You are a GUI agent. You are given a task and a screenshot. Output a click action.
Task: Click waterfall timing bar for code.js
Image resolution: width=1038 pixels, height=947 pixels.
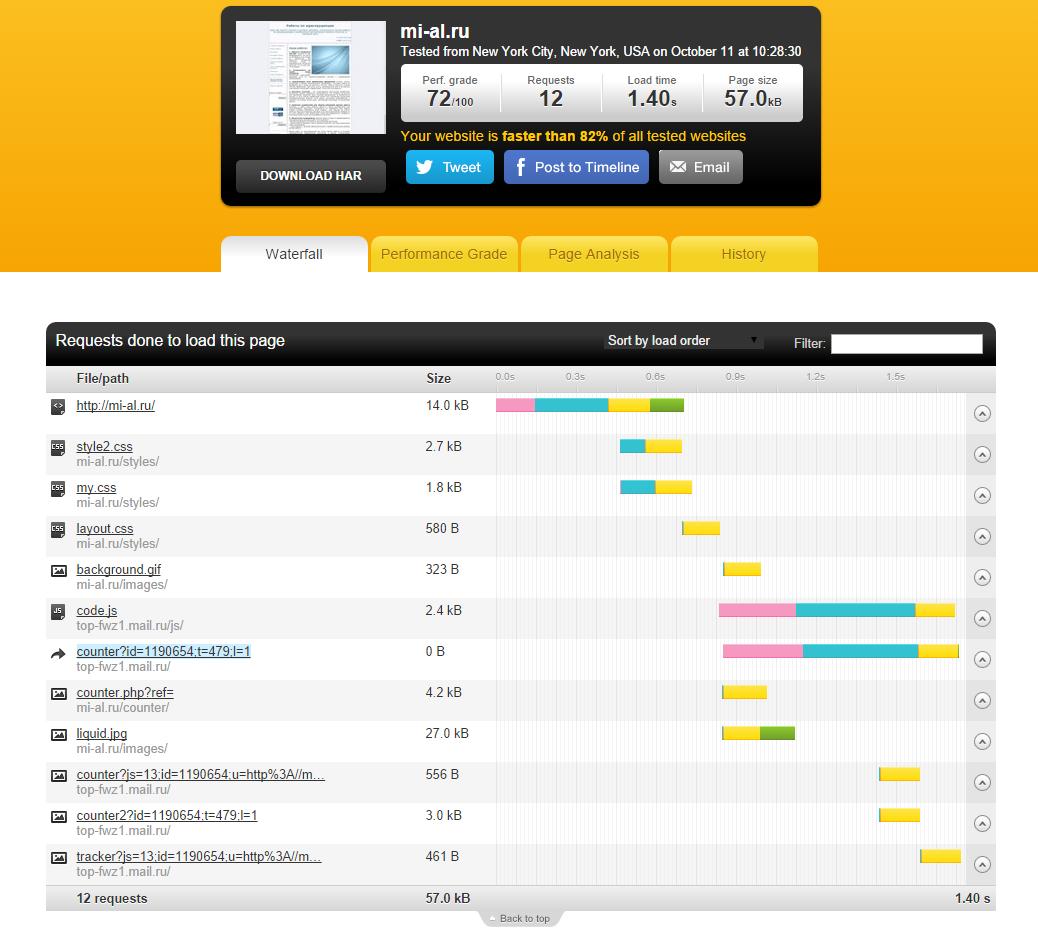tap(837, 610)
